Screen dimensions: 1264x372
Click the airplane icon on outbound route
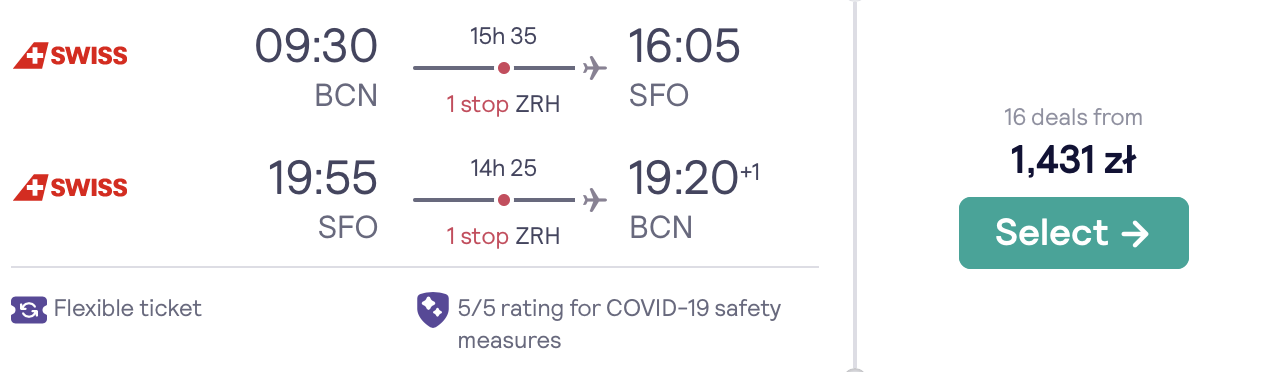[x=594, y=68]
